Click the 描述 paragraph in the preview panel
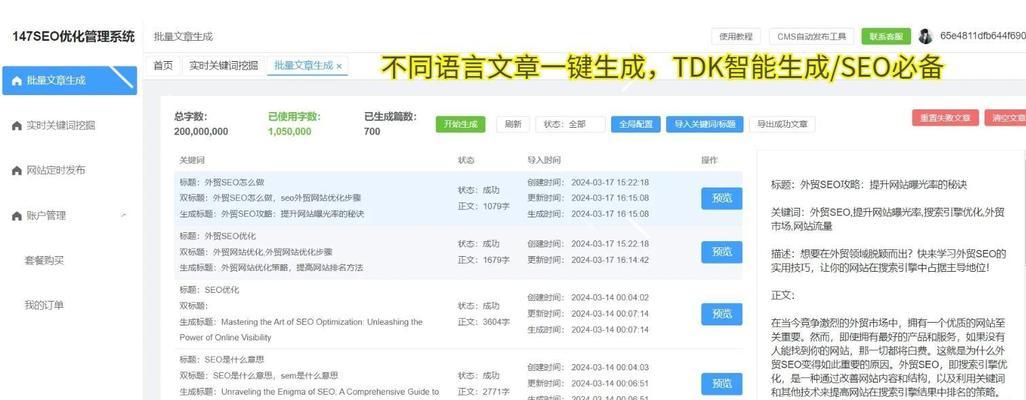1026x400 pixels. (889, 261)
